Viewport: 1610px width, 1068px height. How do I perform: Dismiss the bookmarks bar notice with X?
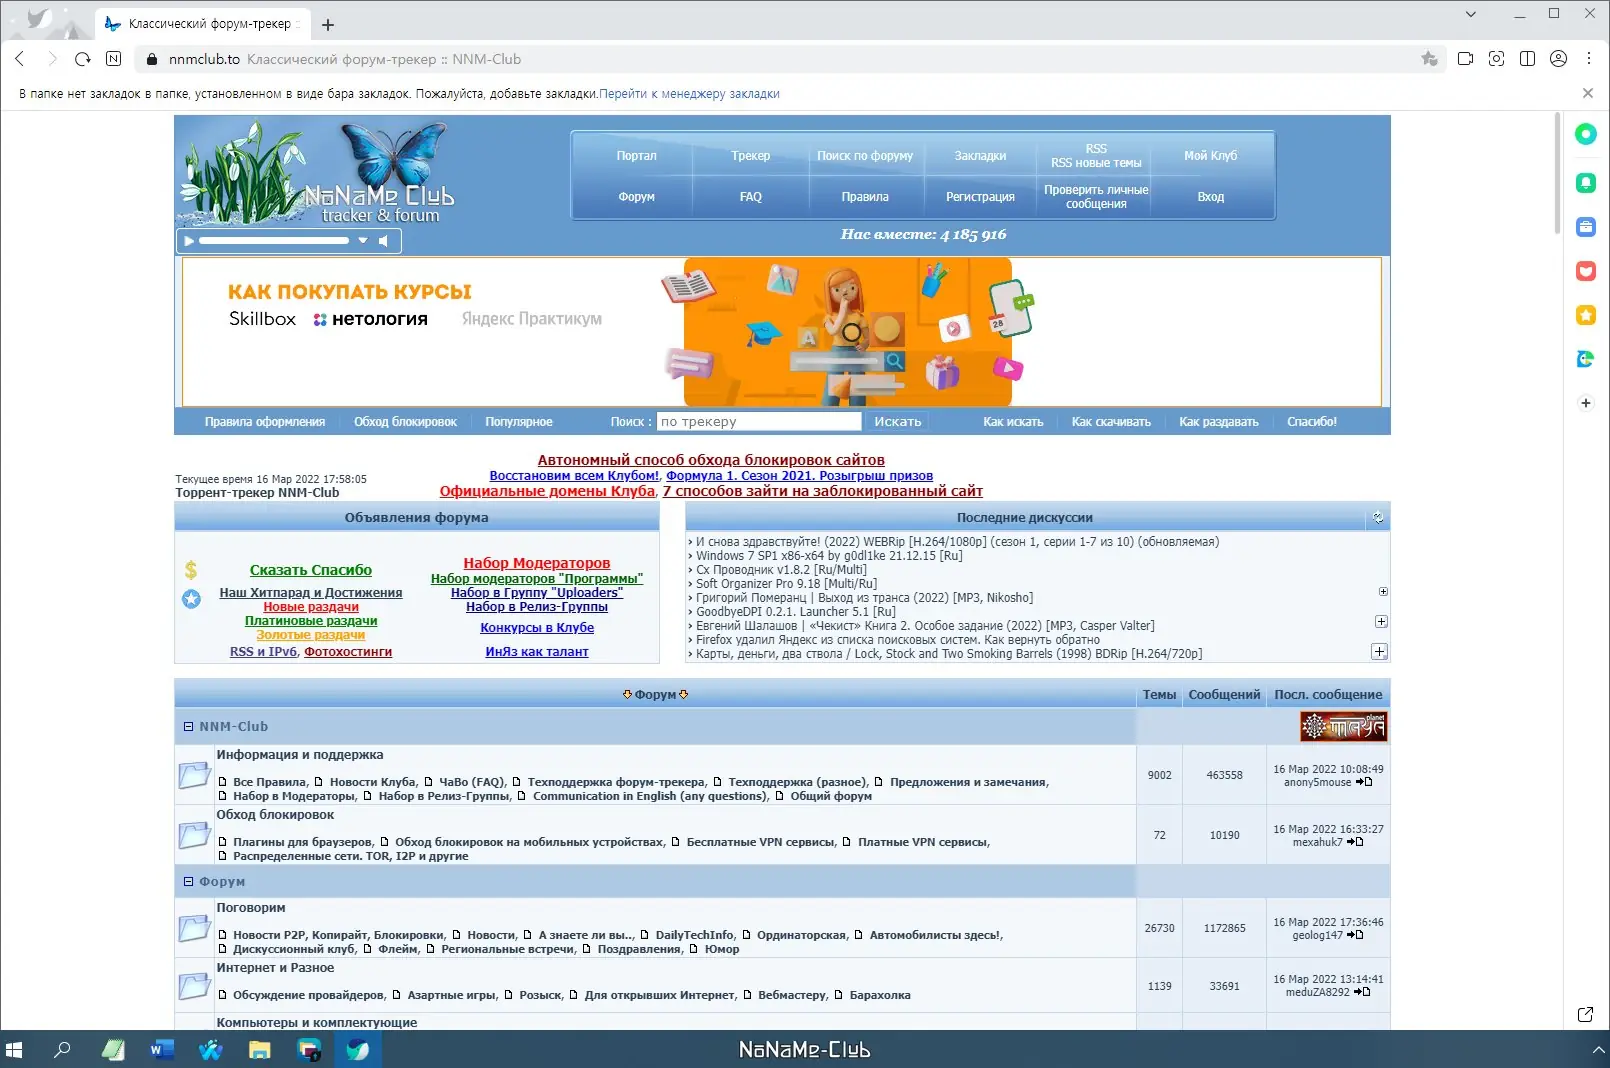click(1588, 93)
